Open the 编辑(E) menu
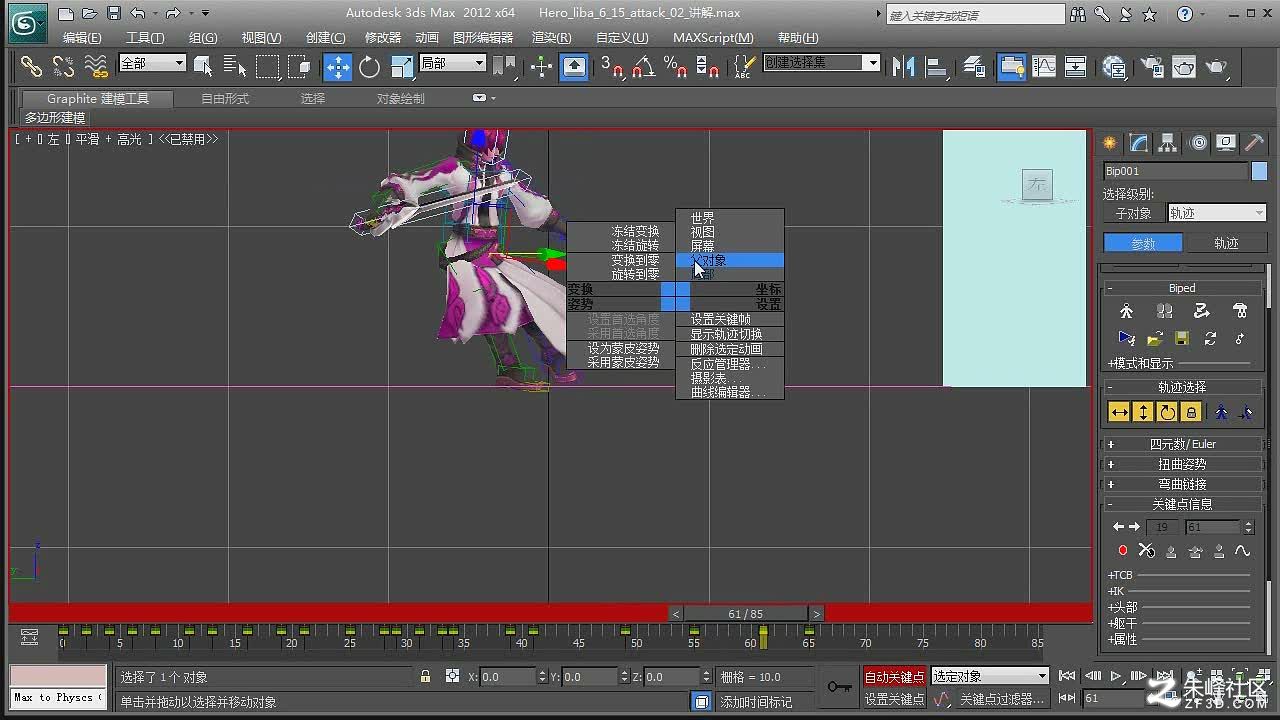This screenshot has height=720, width=1280. pyautogui.click(x=82, y=38)
